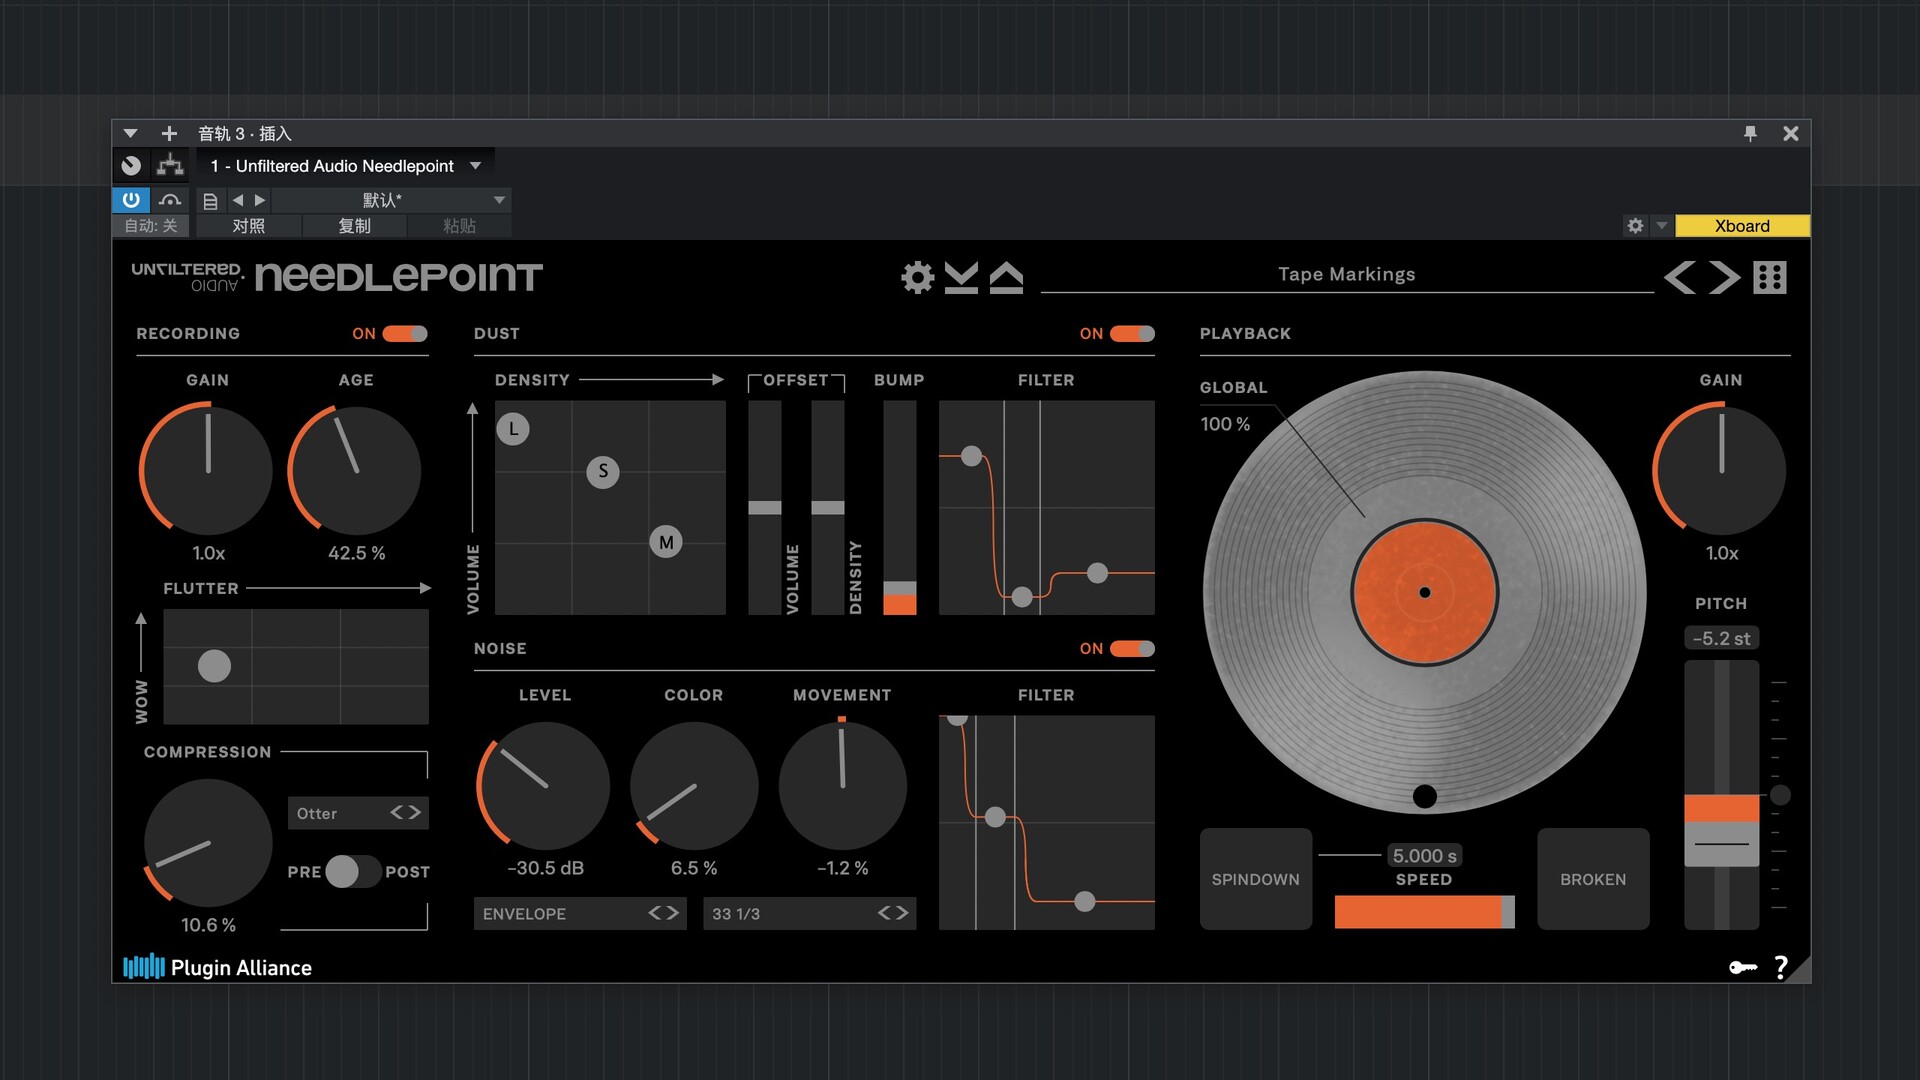
Task: Open Needlepoint settings gear
Action: click(x=917, y=277)
